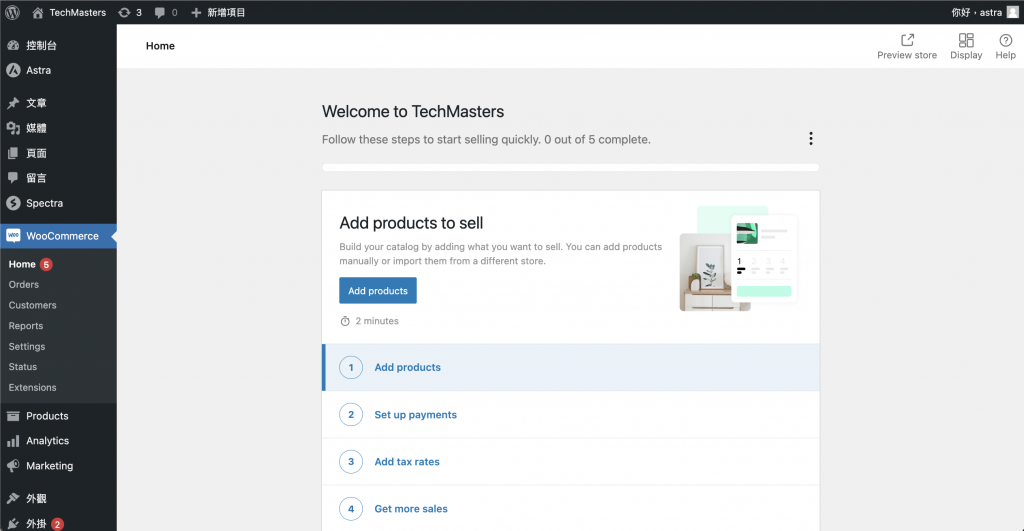Click the Welcome to TechMasters heading
The image size is (1024, 531).
coord(413,112)
